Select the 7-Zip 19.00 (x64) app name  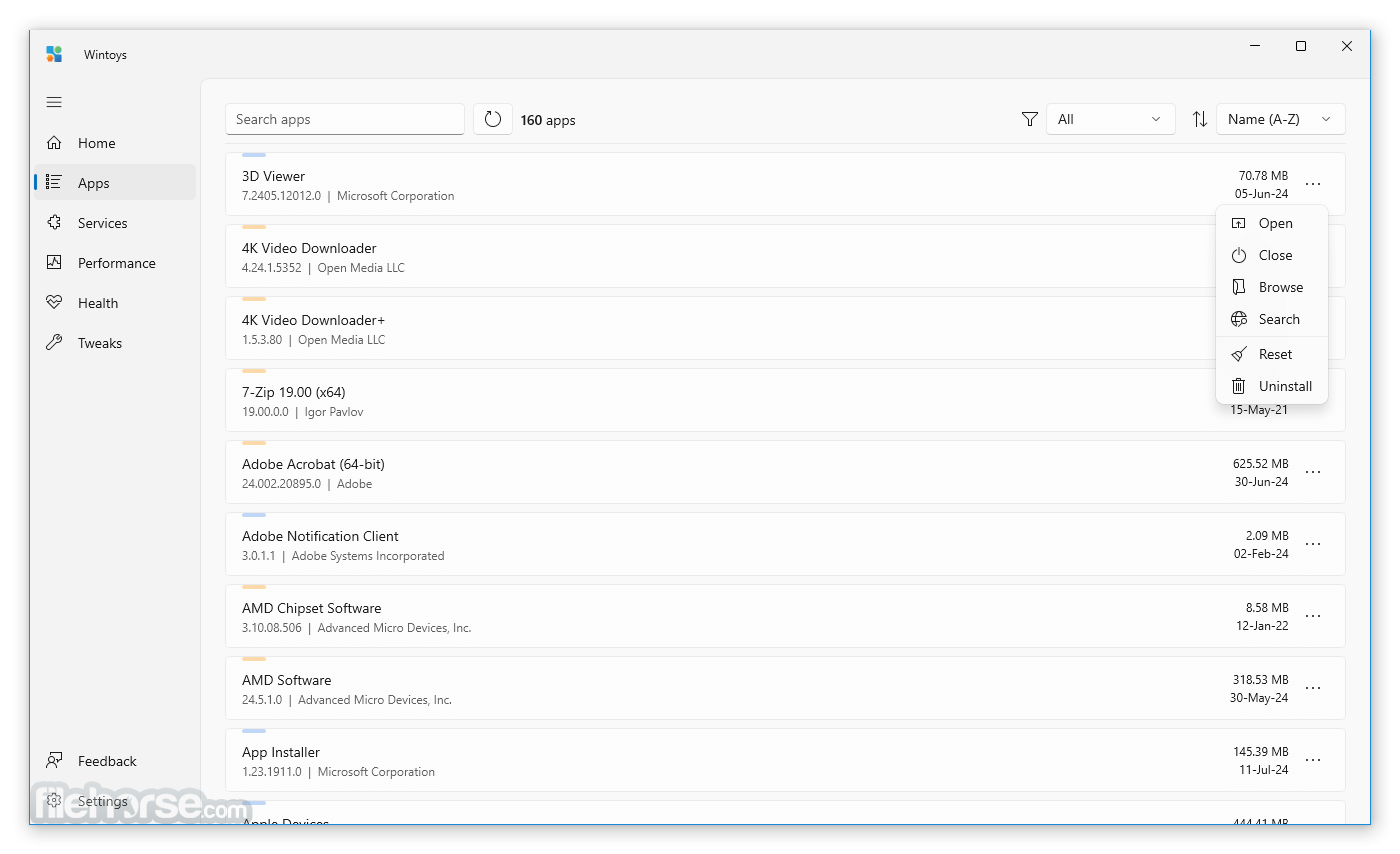pyautogui.click(x=294, y=392)
